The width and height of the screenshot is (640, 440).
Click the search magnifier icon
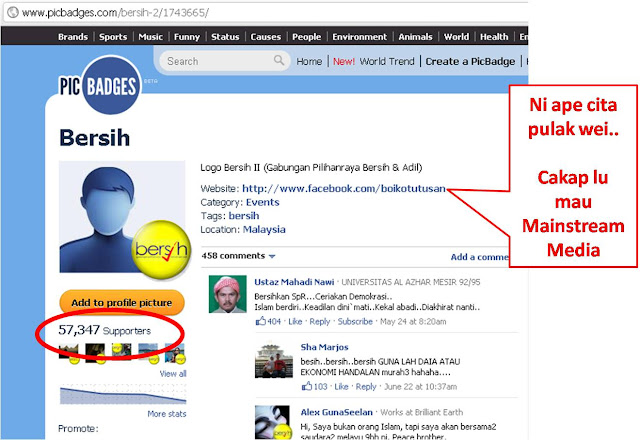(x=279, y=60)
